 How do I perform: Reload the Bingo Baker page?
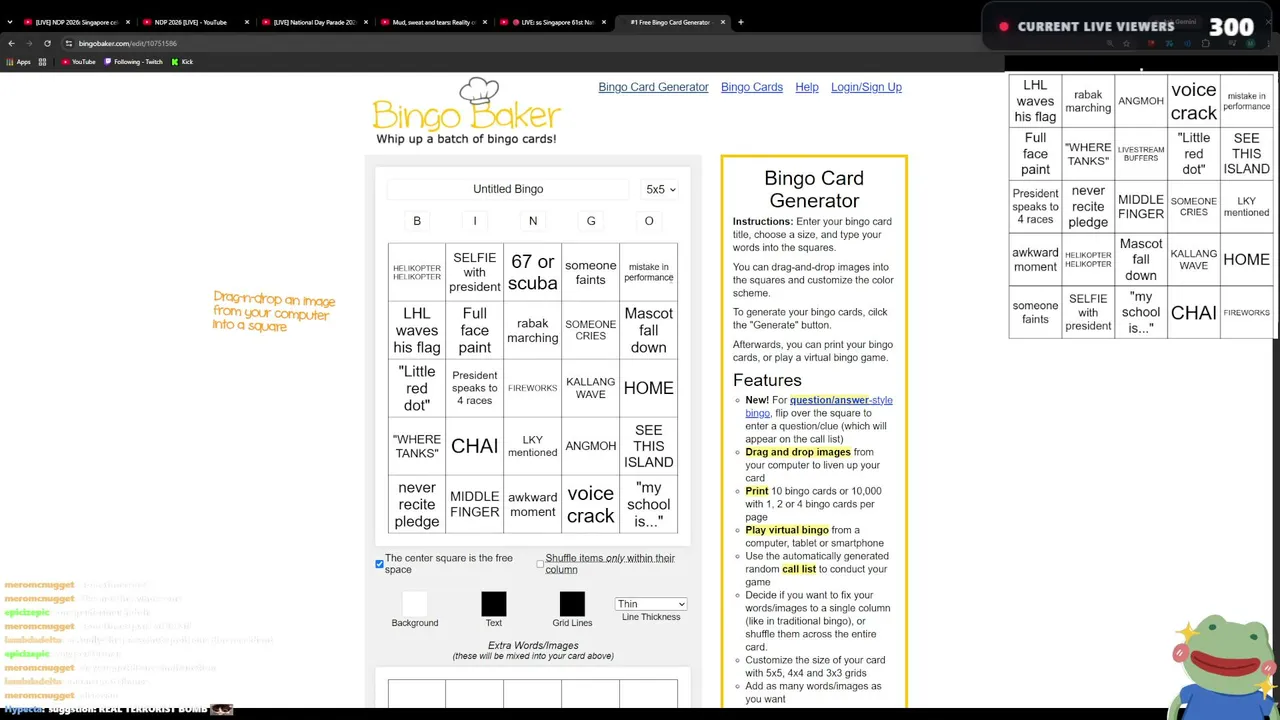pos(46,43)
